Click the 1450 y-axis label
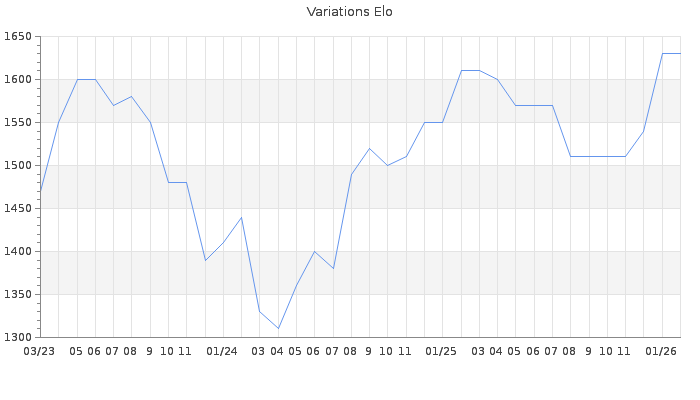 point(17,209)
